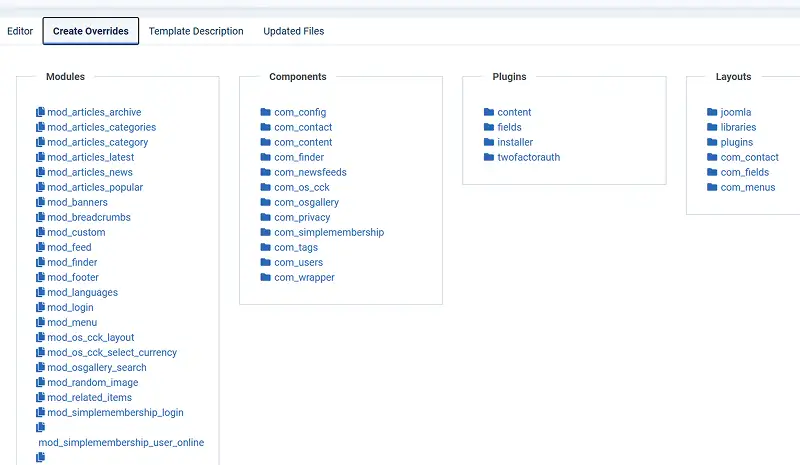Open mod_osgallery_search module link
The height and width of the screenshot is (465, 800).
point(97,367)
